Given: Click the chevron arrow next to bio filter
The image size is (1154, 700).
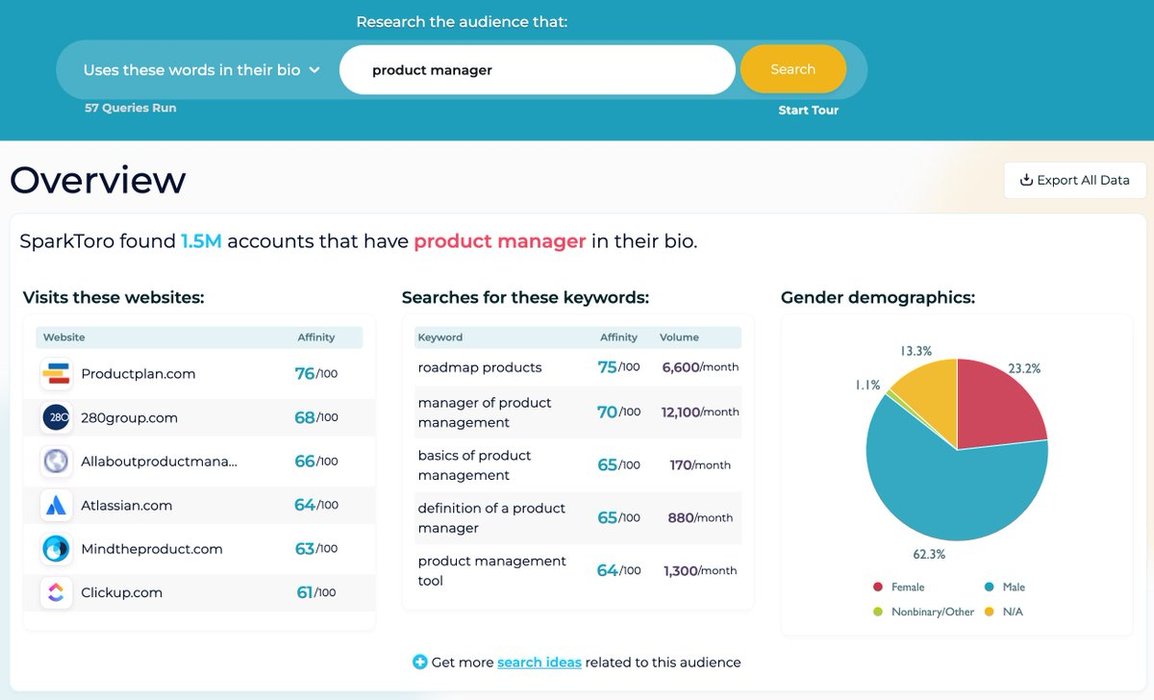Looking at the screenshot, I should point(314,70).
